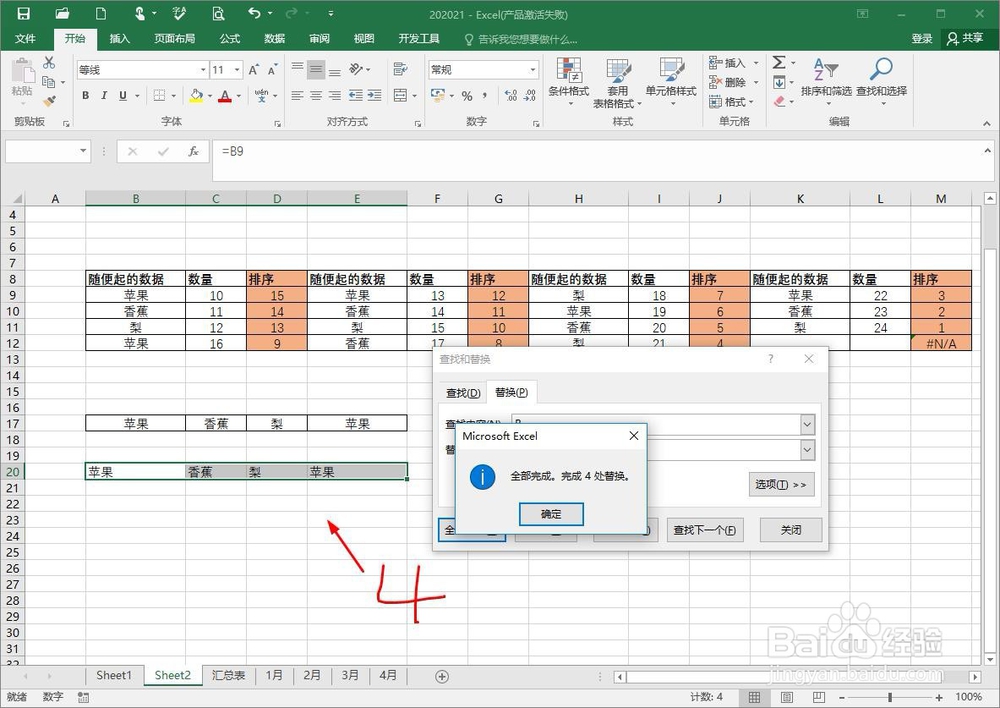1000x708 pixels.
Task: Click the 共享 Share button
Action: 965,38
